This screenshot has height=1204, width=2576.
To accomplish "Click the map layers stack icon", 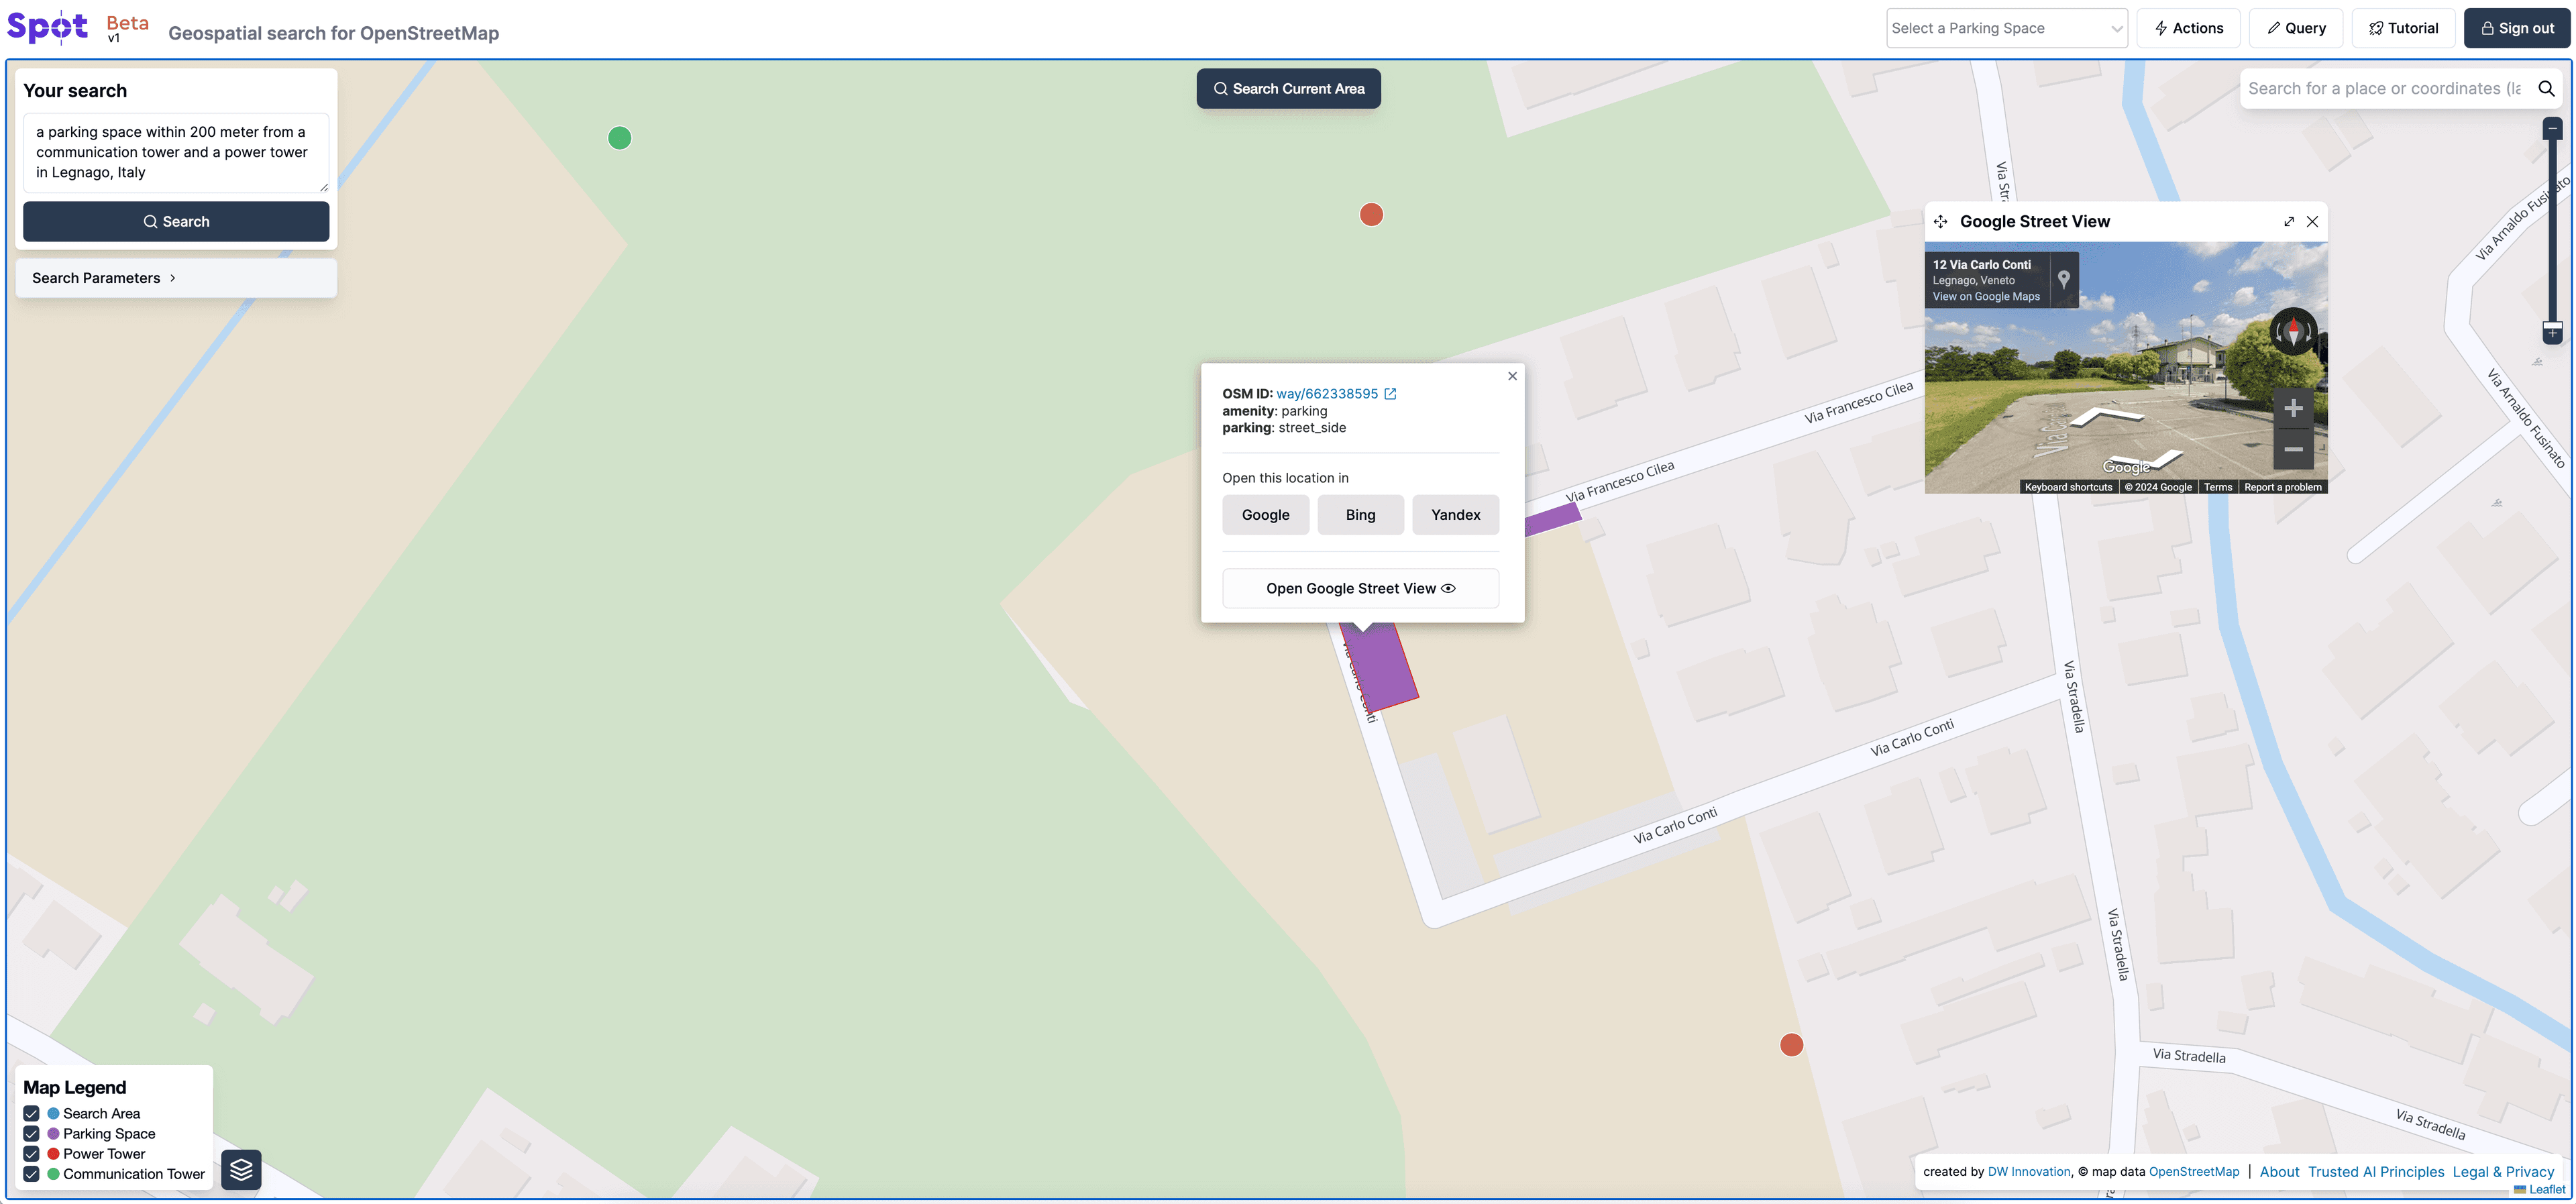I will pos(241,1169).
